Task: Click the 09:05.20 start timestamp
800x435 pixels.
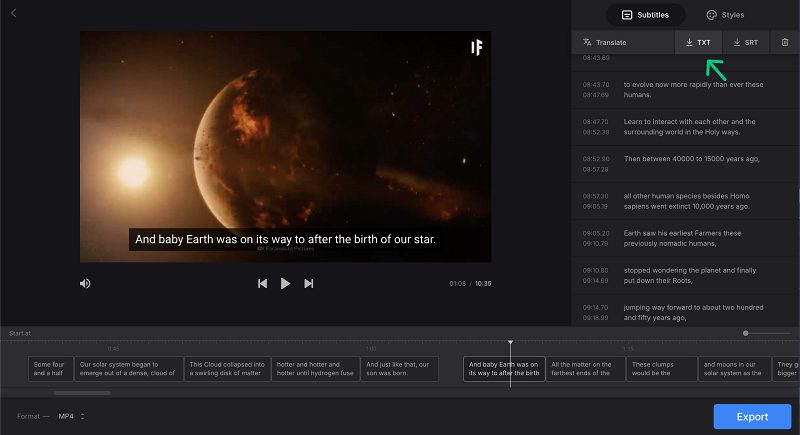Action: click(596, 233)
